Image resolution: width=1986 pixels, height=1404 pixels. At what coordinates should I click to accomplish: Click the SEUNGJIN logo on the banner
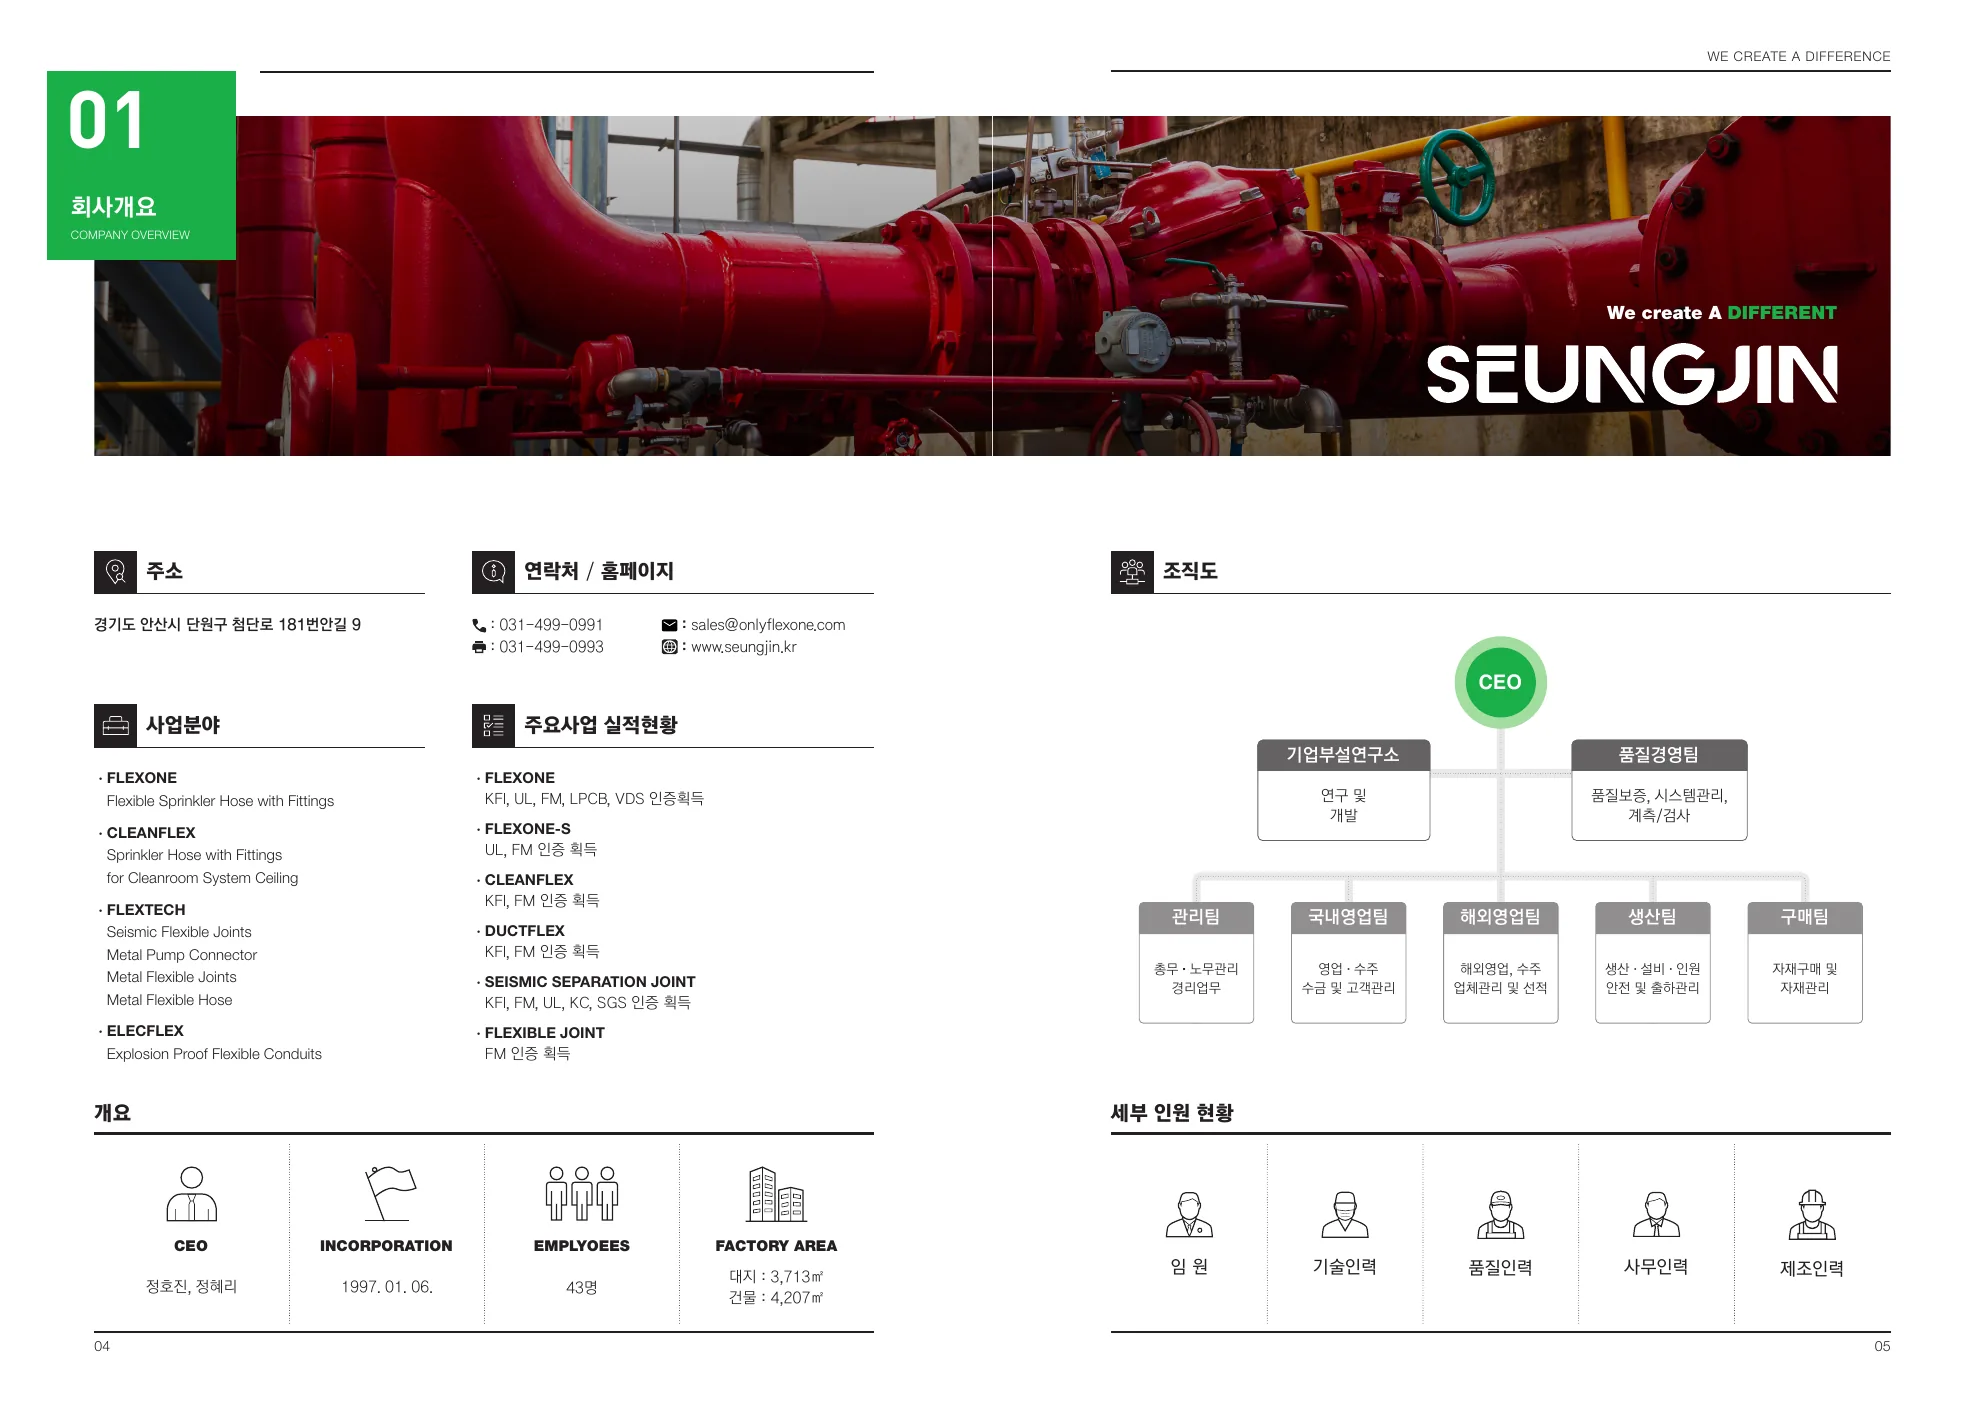click(1632, 374)
